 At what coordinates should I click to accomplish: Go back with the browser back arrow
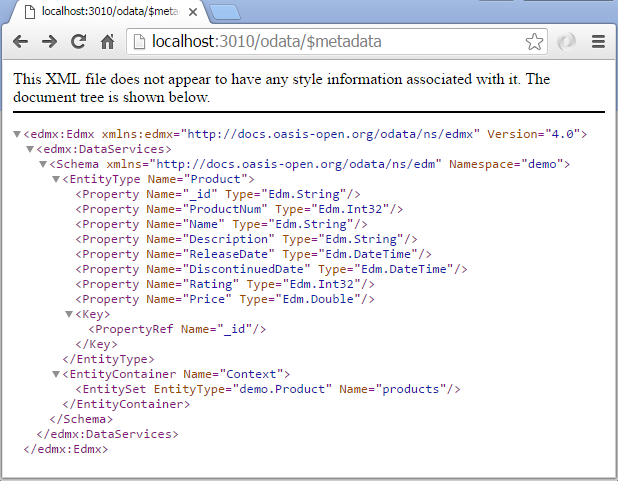coord(20,41)
